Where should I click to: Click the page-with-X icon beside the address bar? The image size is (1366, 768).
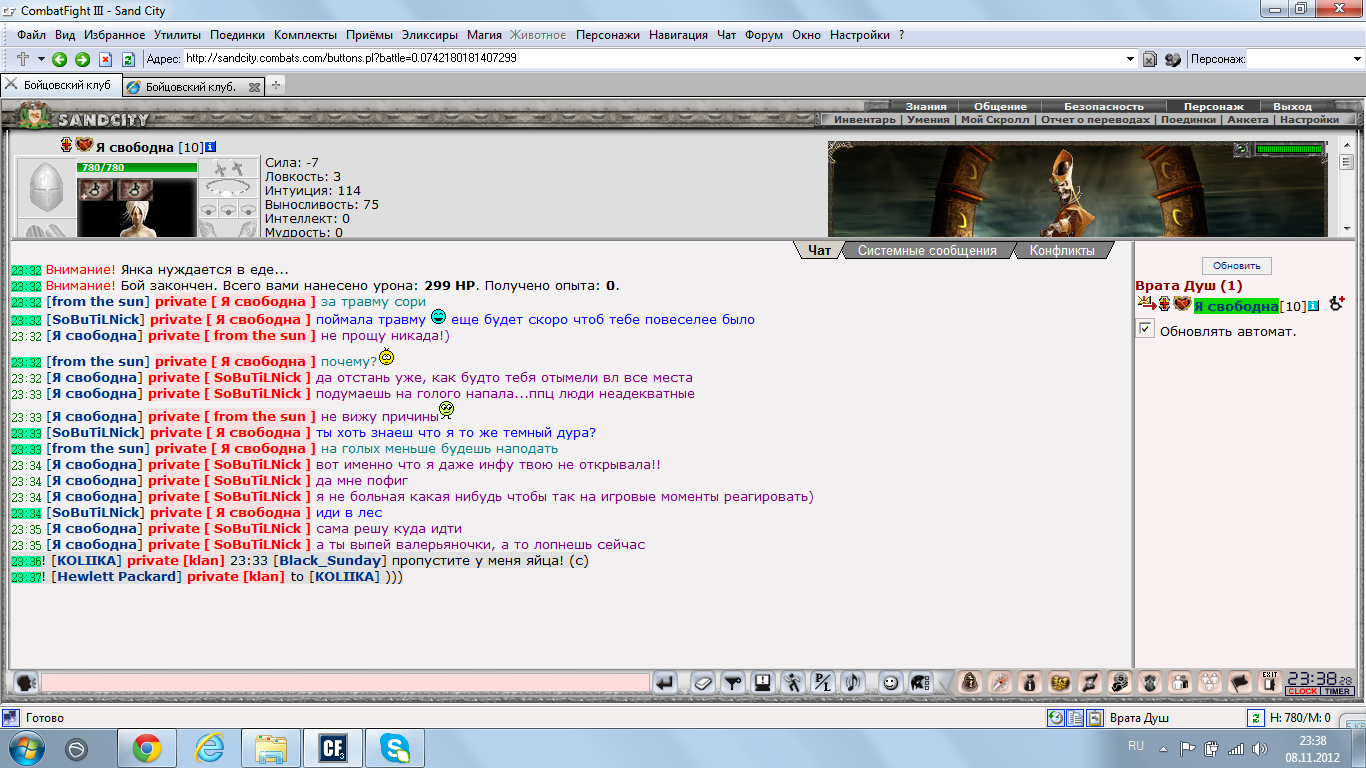tap(1150, 59)
